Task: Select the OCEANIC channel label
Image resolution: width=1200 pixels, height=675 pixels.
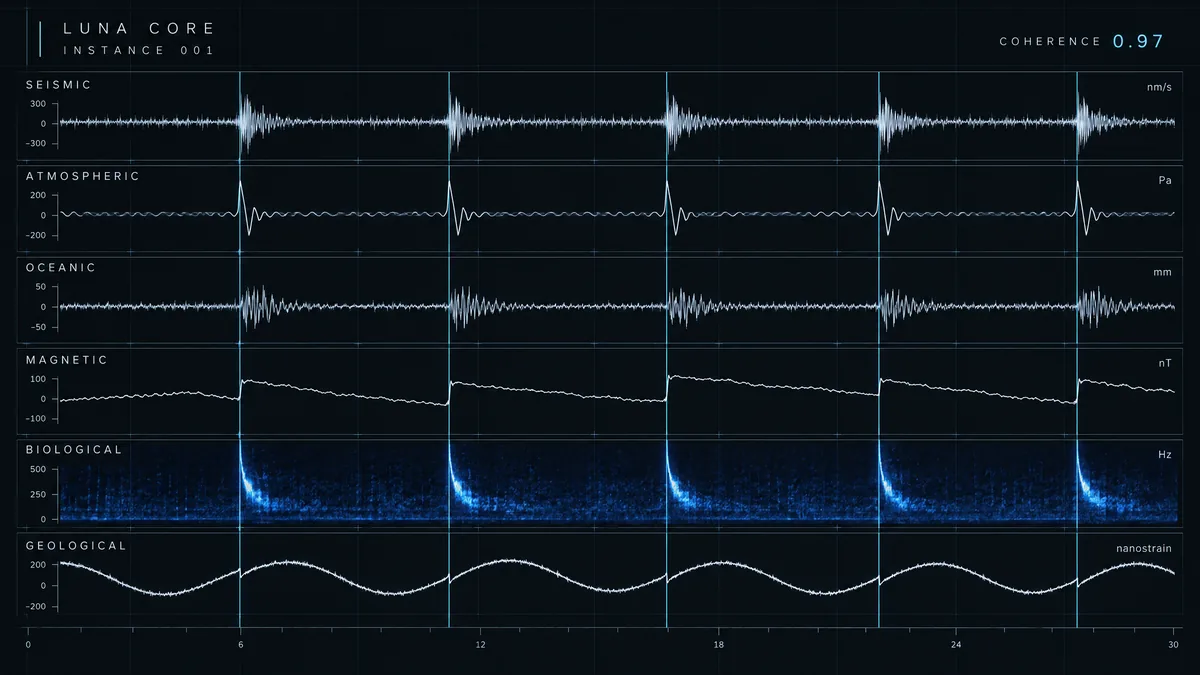Action: 61,268
